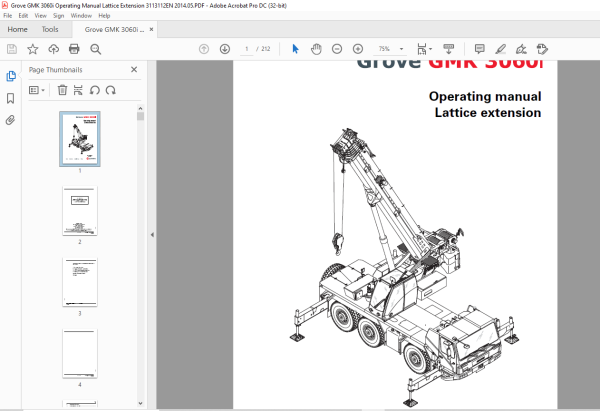
Task: Select the Highlight text pen tool
Action: pyautogui.click(x=501, y=49)
